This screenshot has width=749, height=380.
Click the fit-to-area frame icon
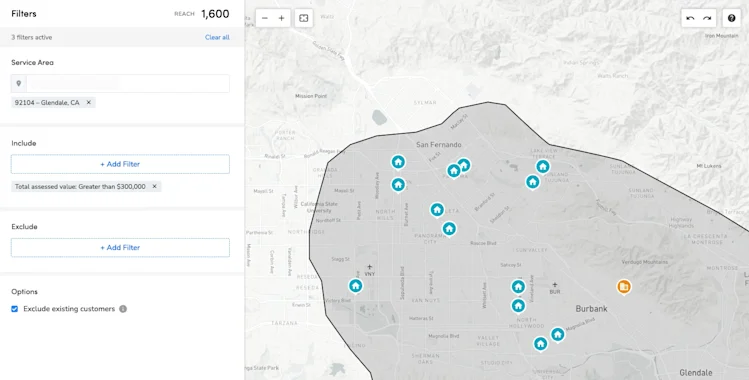303,18
